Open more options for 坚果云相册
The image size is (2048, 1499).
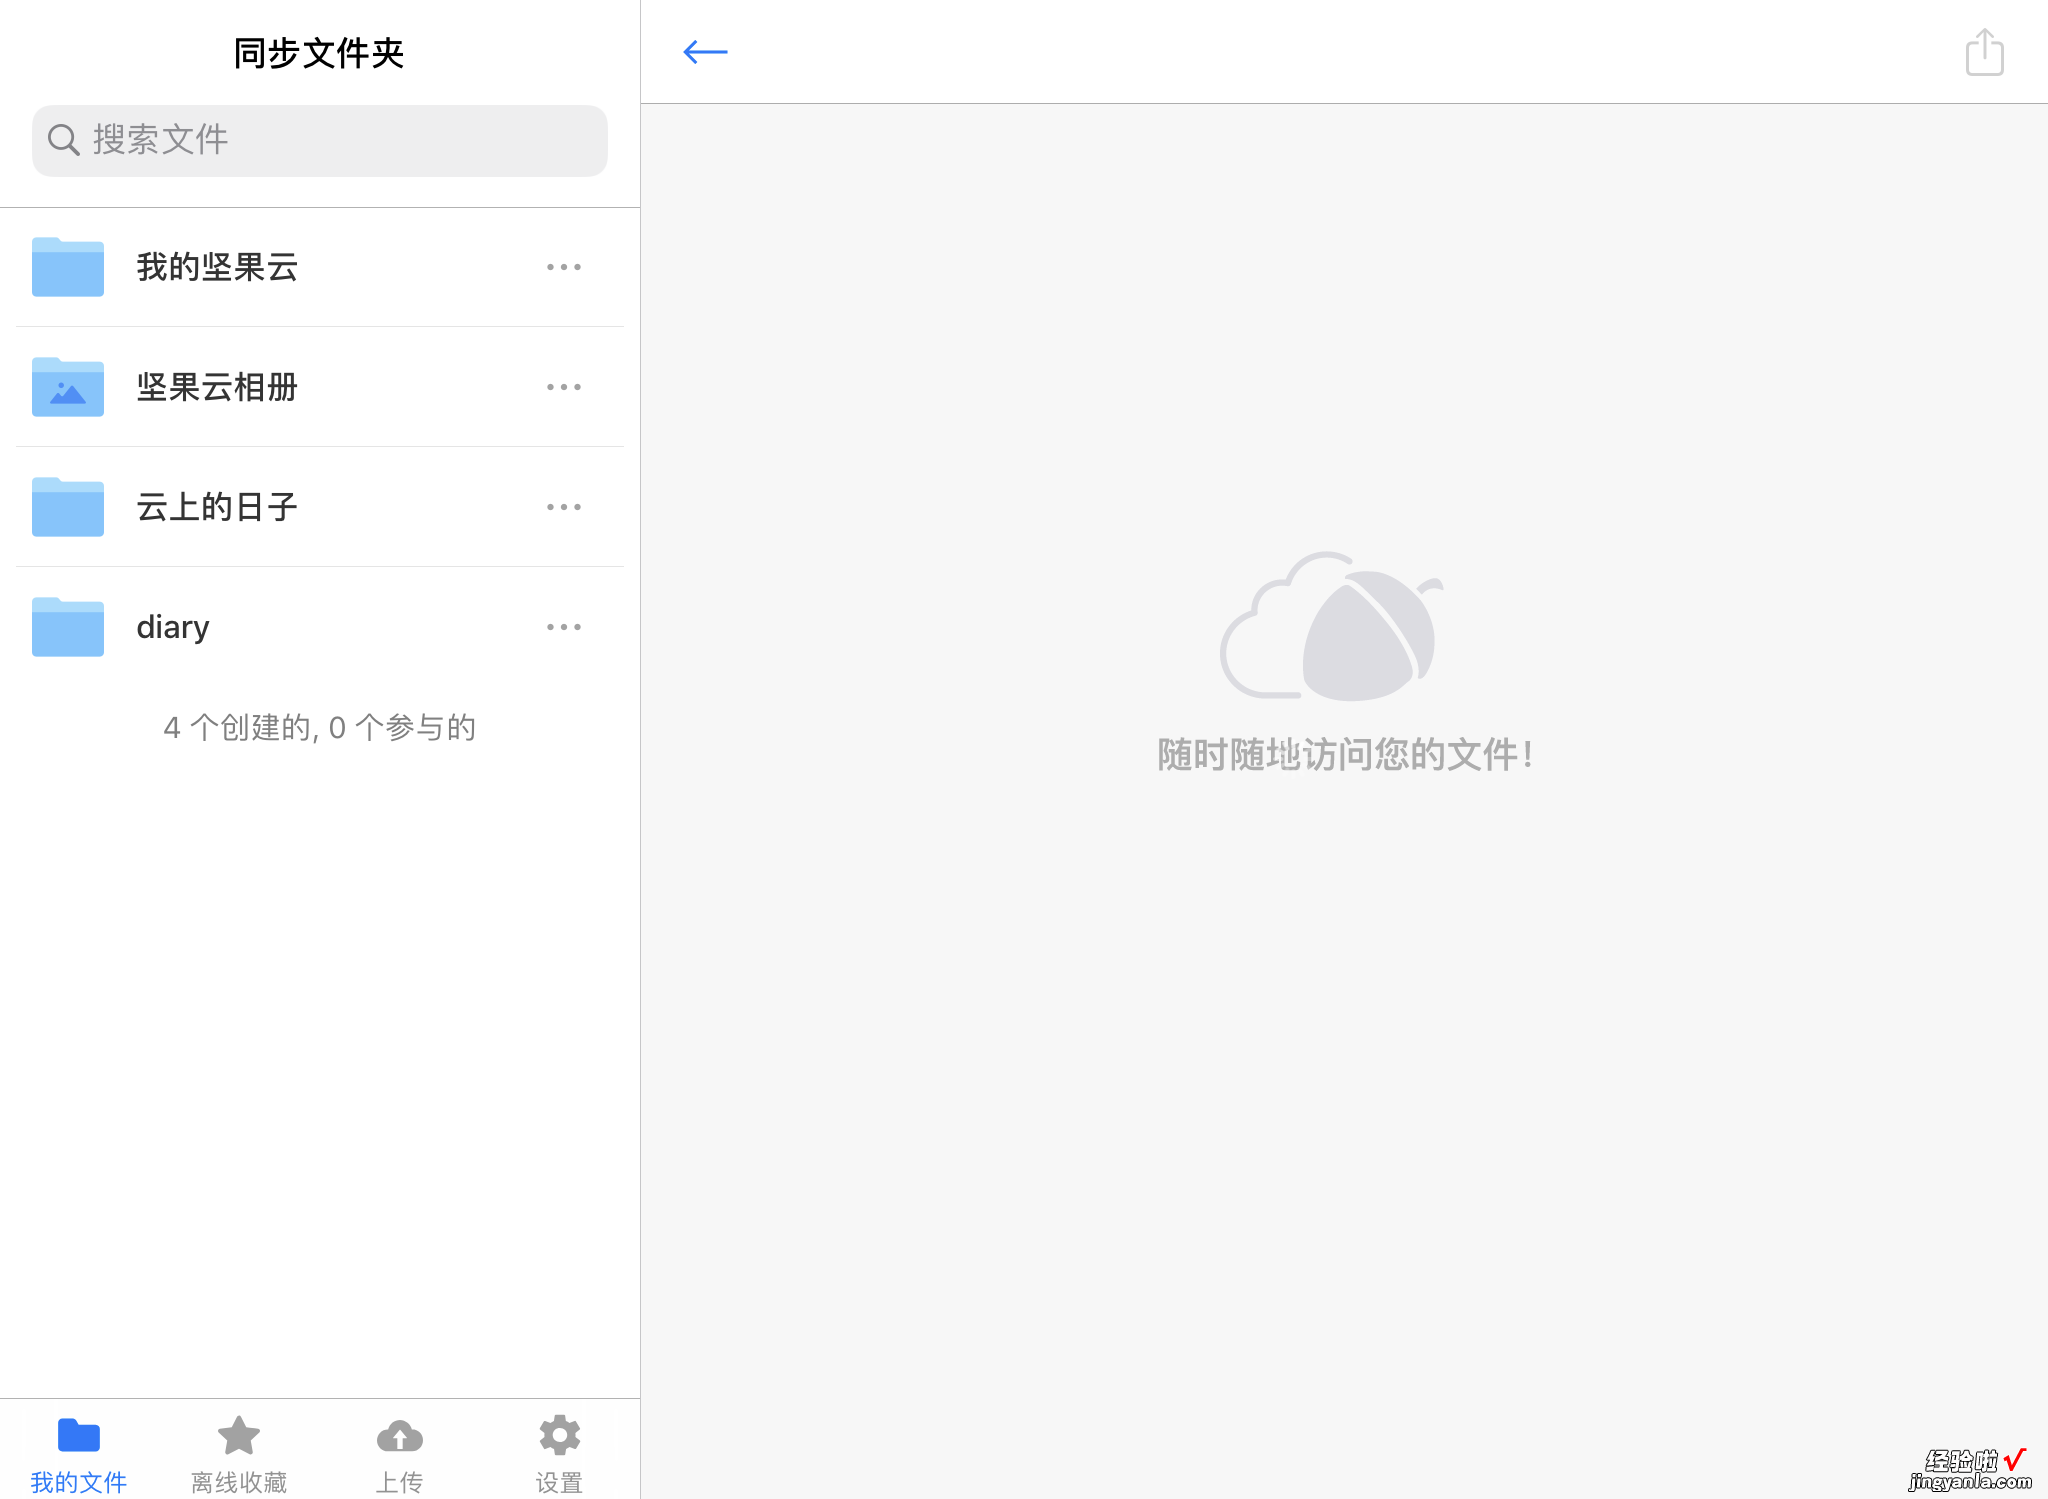[x=564, y=387]
